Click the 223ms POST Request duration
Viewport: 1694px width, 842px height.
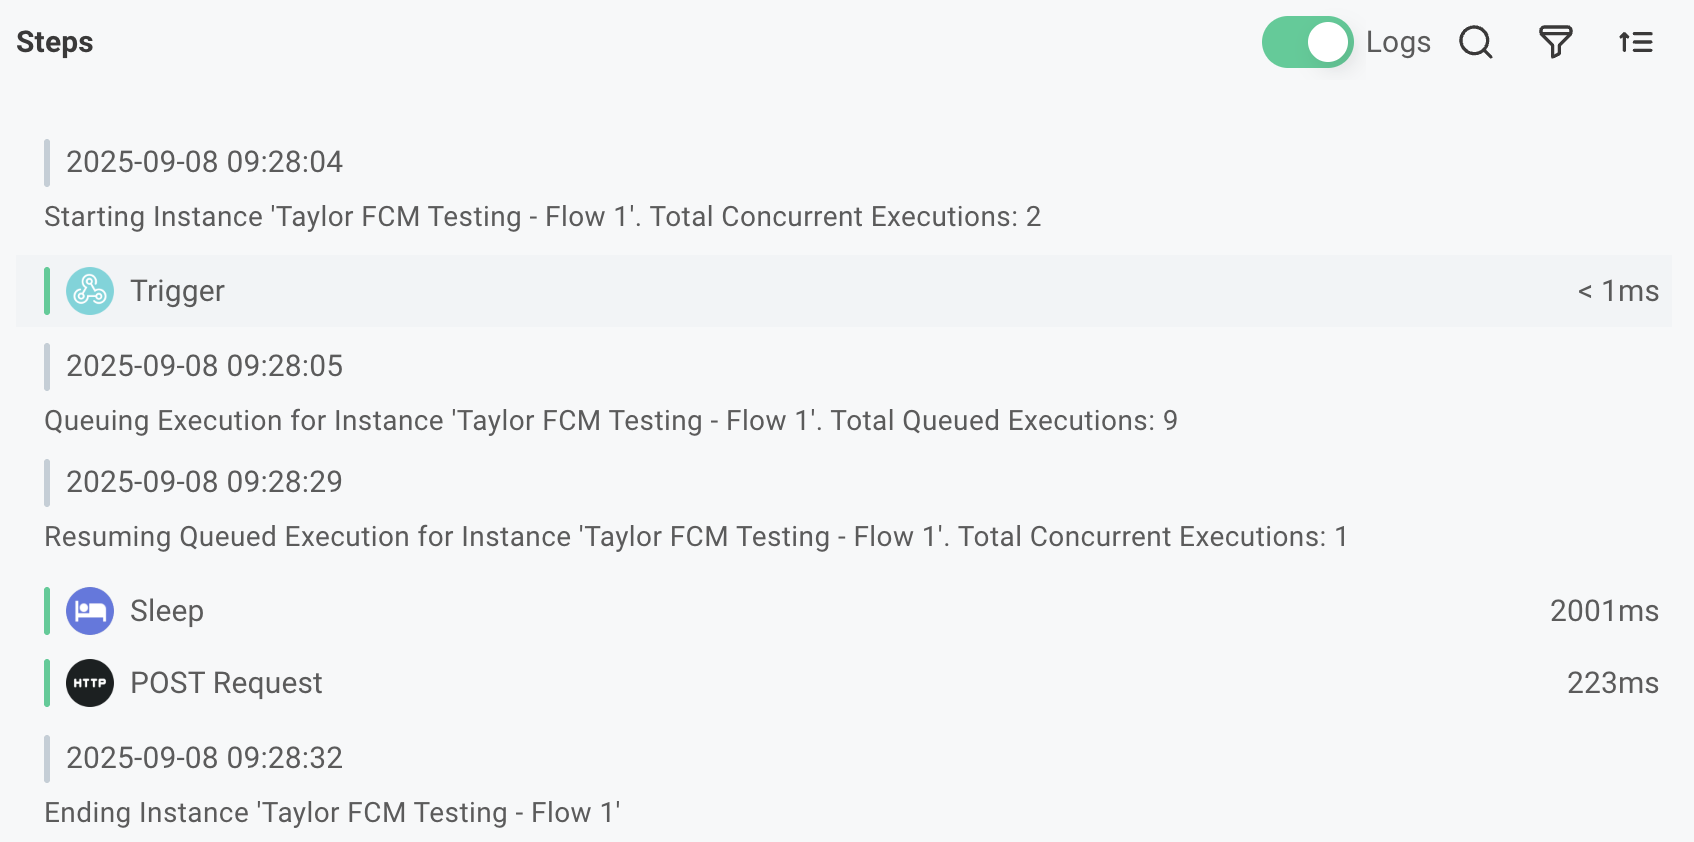click(1612, 683)
